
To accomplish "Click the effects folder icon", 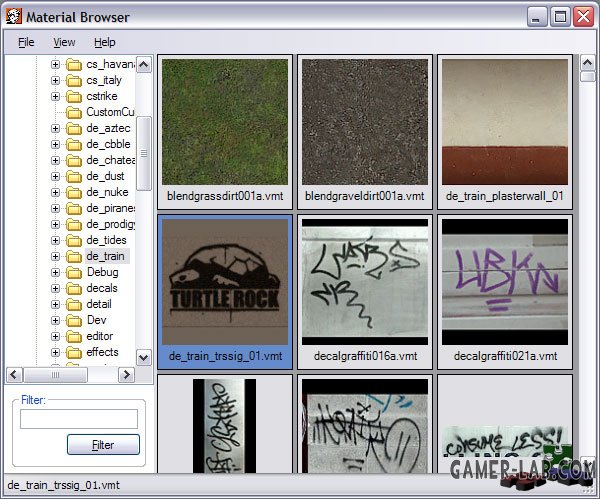I will [x=74, y=352].
